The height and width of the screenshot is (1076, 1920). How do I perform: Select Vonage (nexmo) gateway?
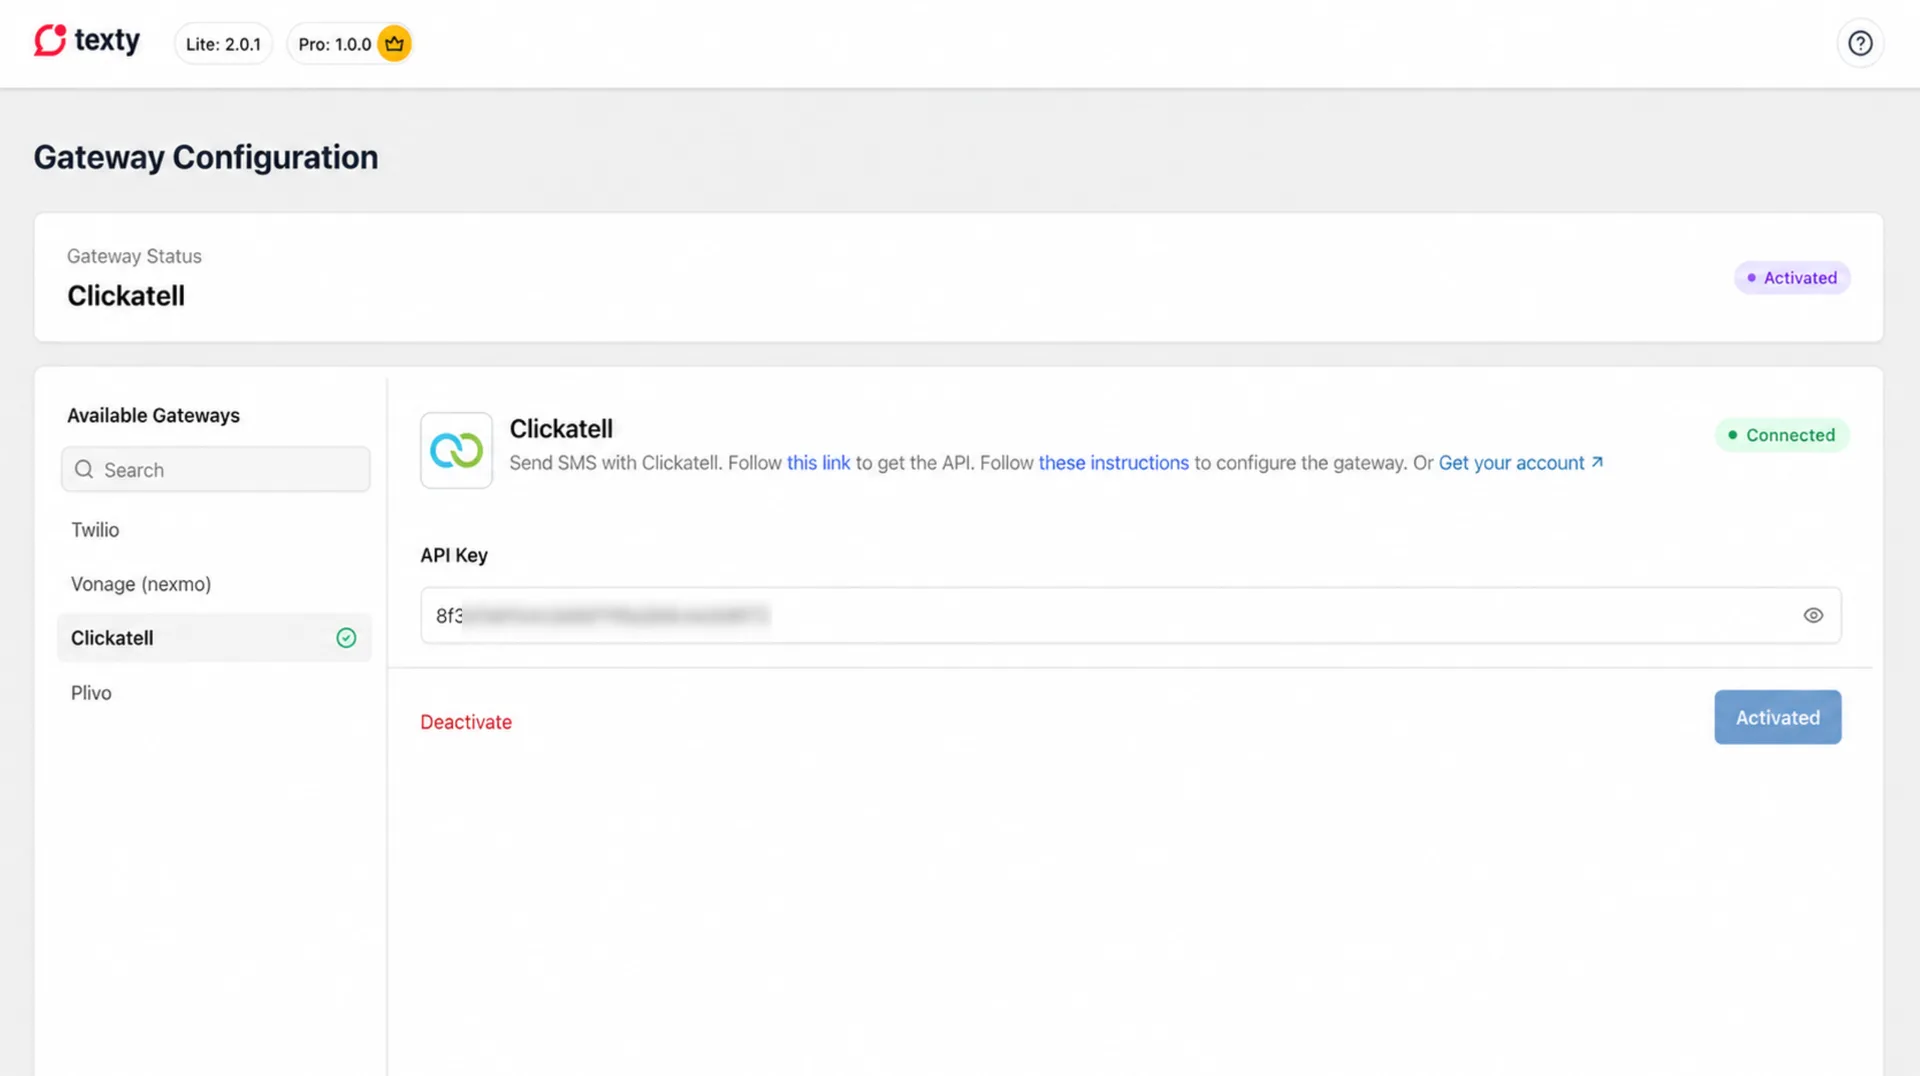point(214,584)
